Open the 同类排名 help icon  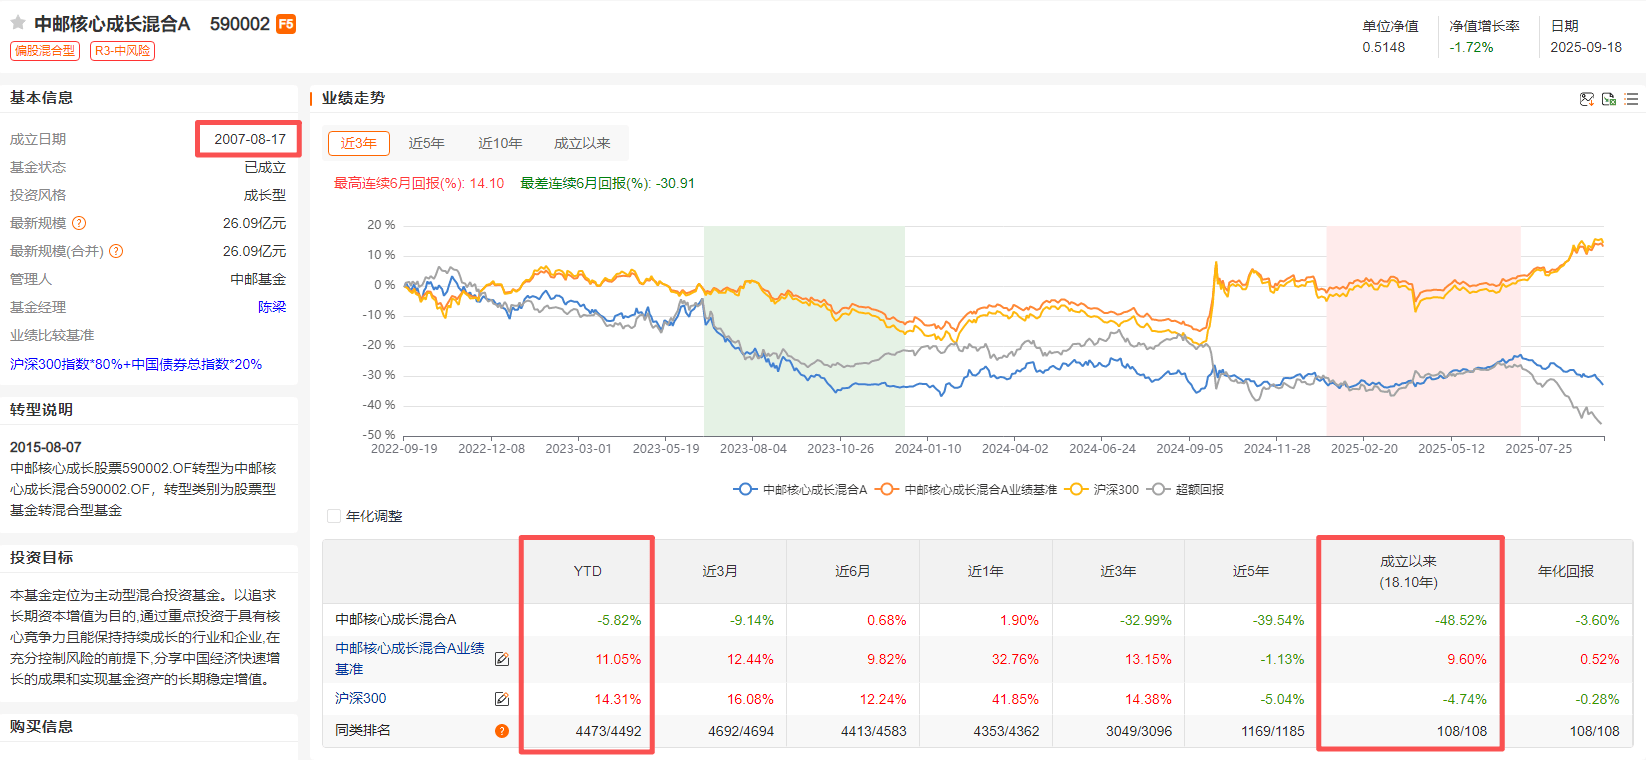tap(502, 731)
